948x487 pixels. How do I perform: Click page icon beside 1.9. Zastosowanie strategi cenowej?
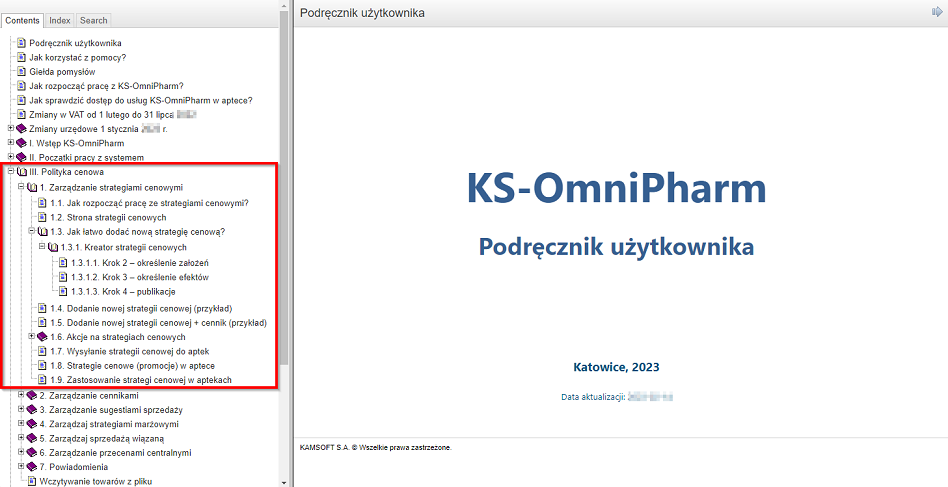pos(42,380)
